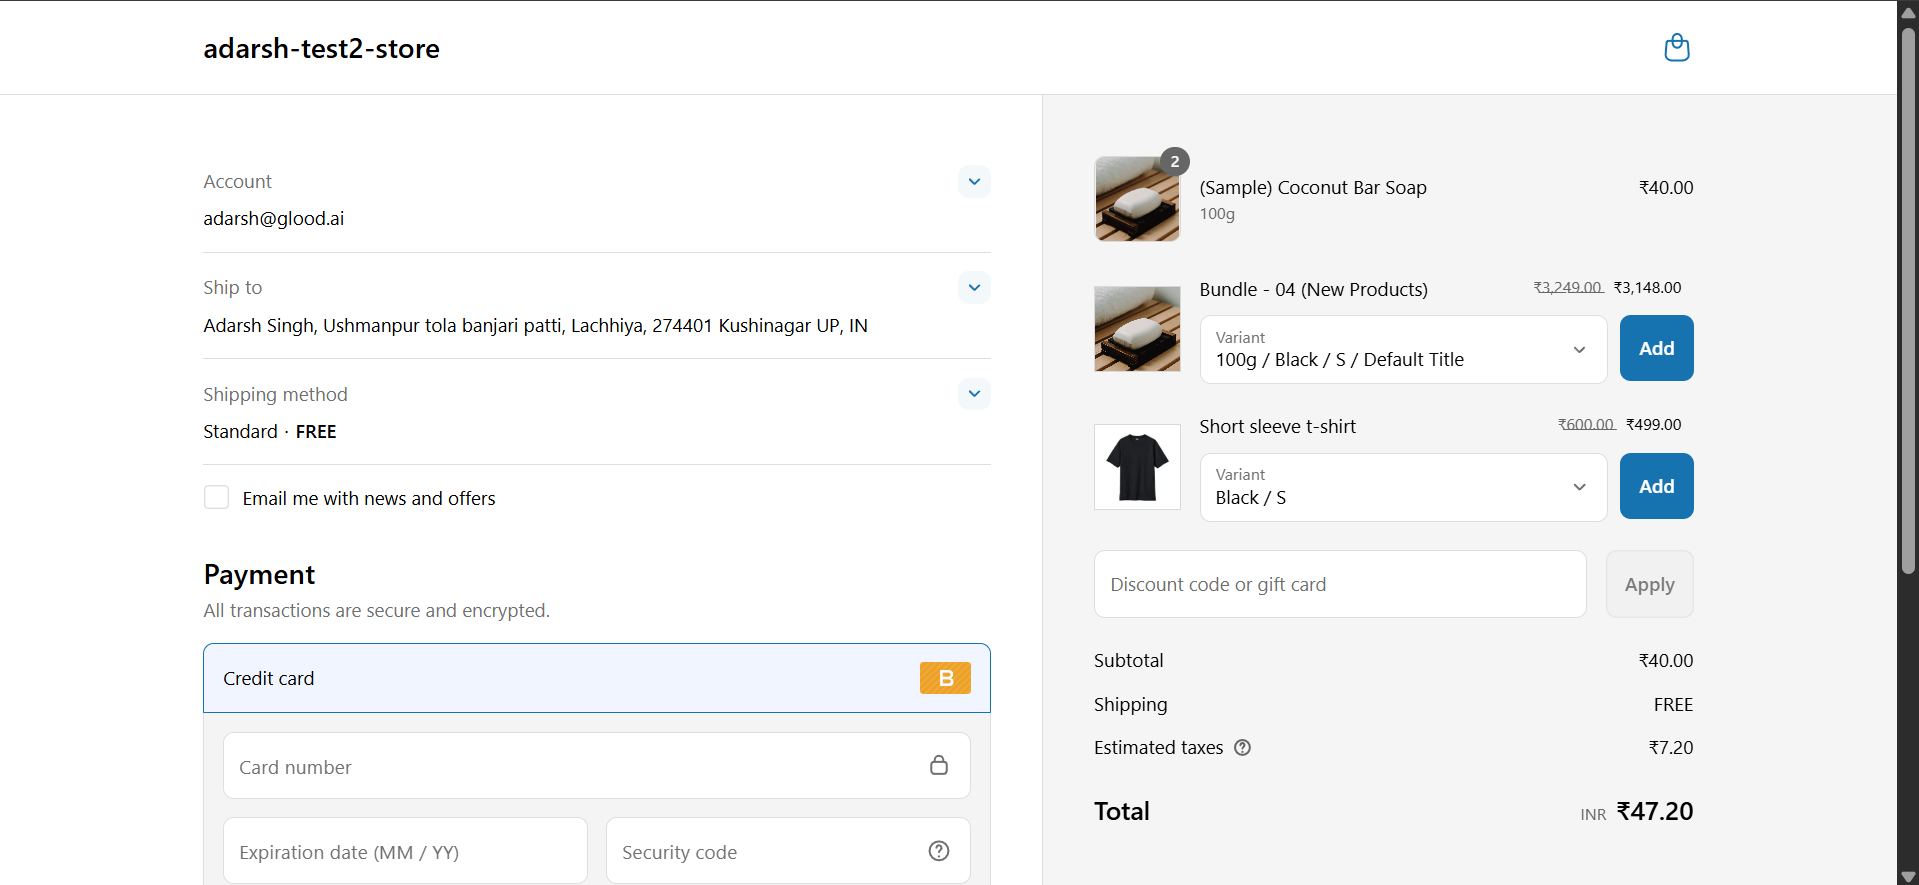The height and width of the screenshot is (885, 1919).
Task: Expand the Shipping method section chevron
Action: tap(974, 394)
